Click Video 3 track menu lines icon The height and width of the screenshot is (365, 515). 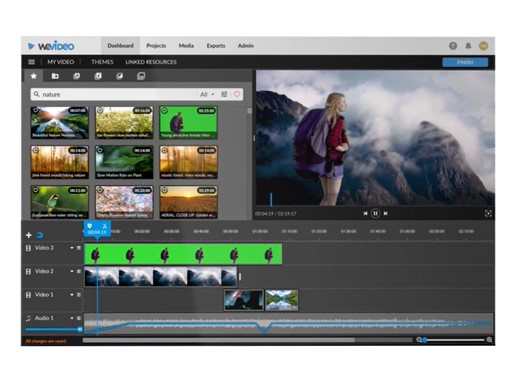click(x=79, y=248)
